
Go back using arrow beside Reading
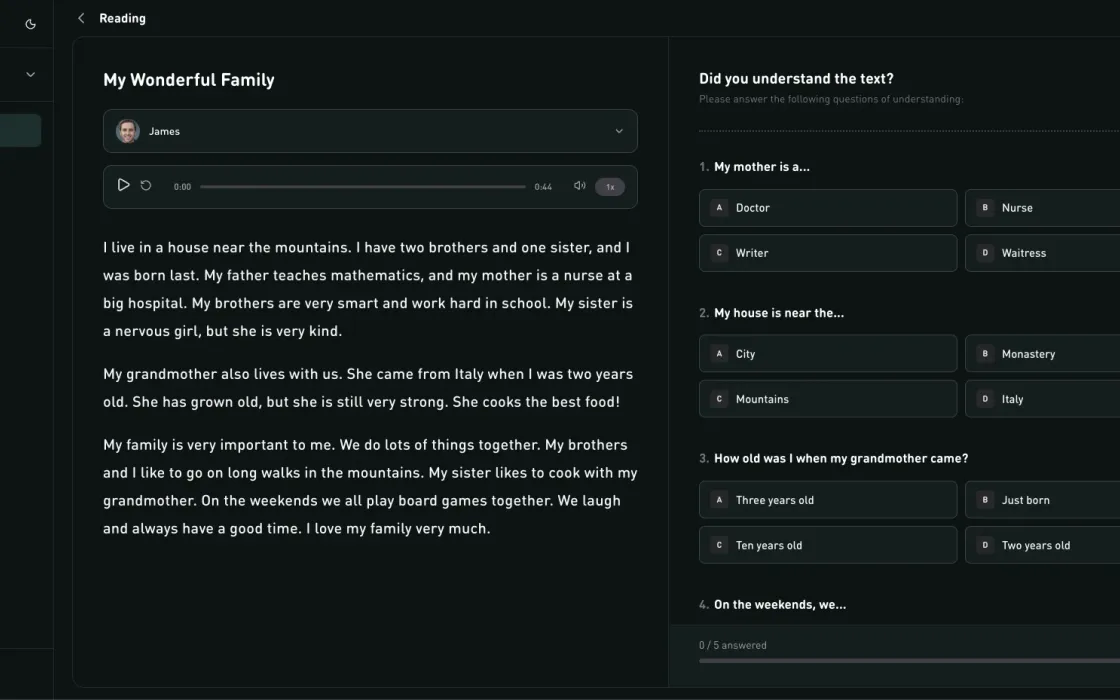81,18
